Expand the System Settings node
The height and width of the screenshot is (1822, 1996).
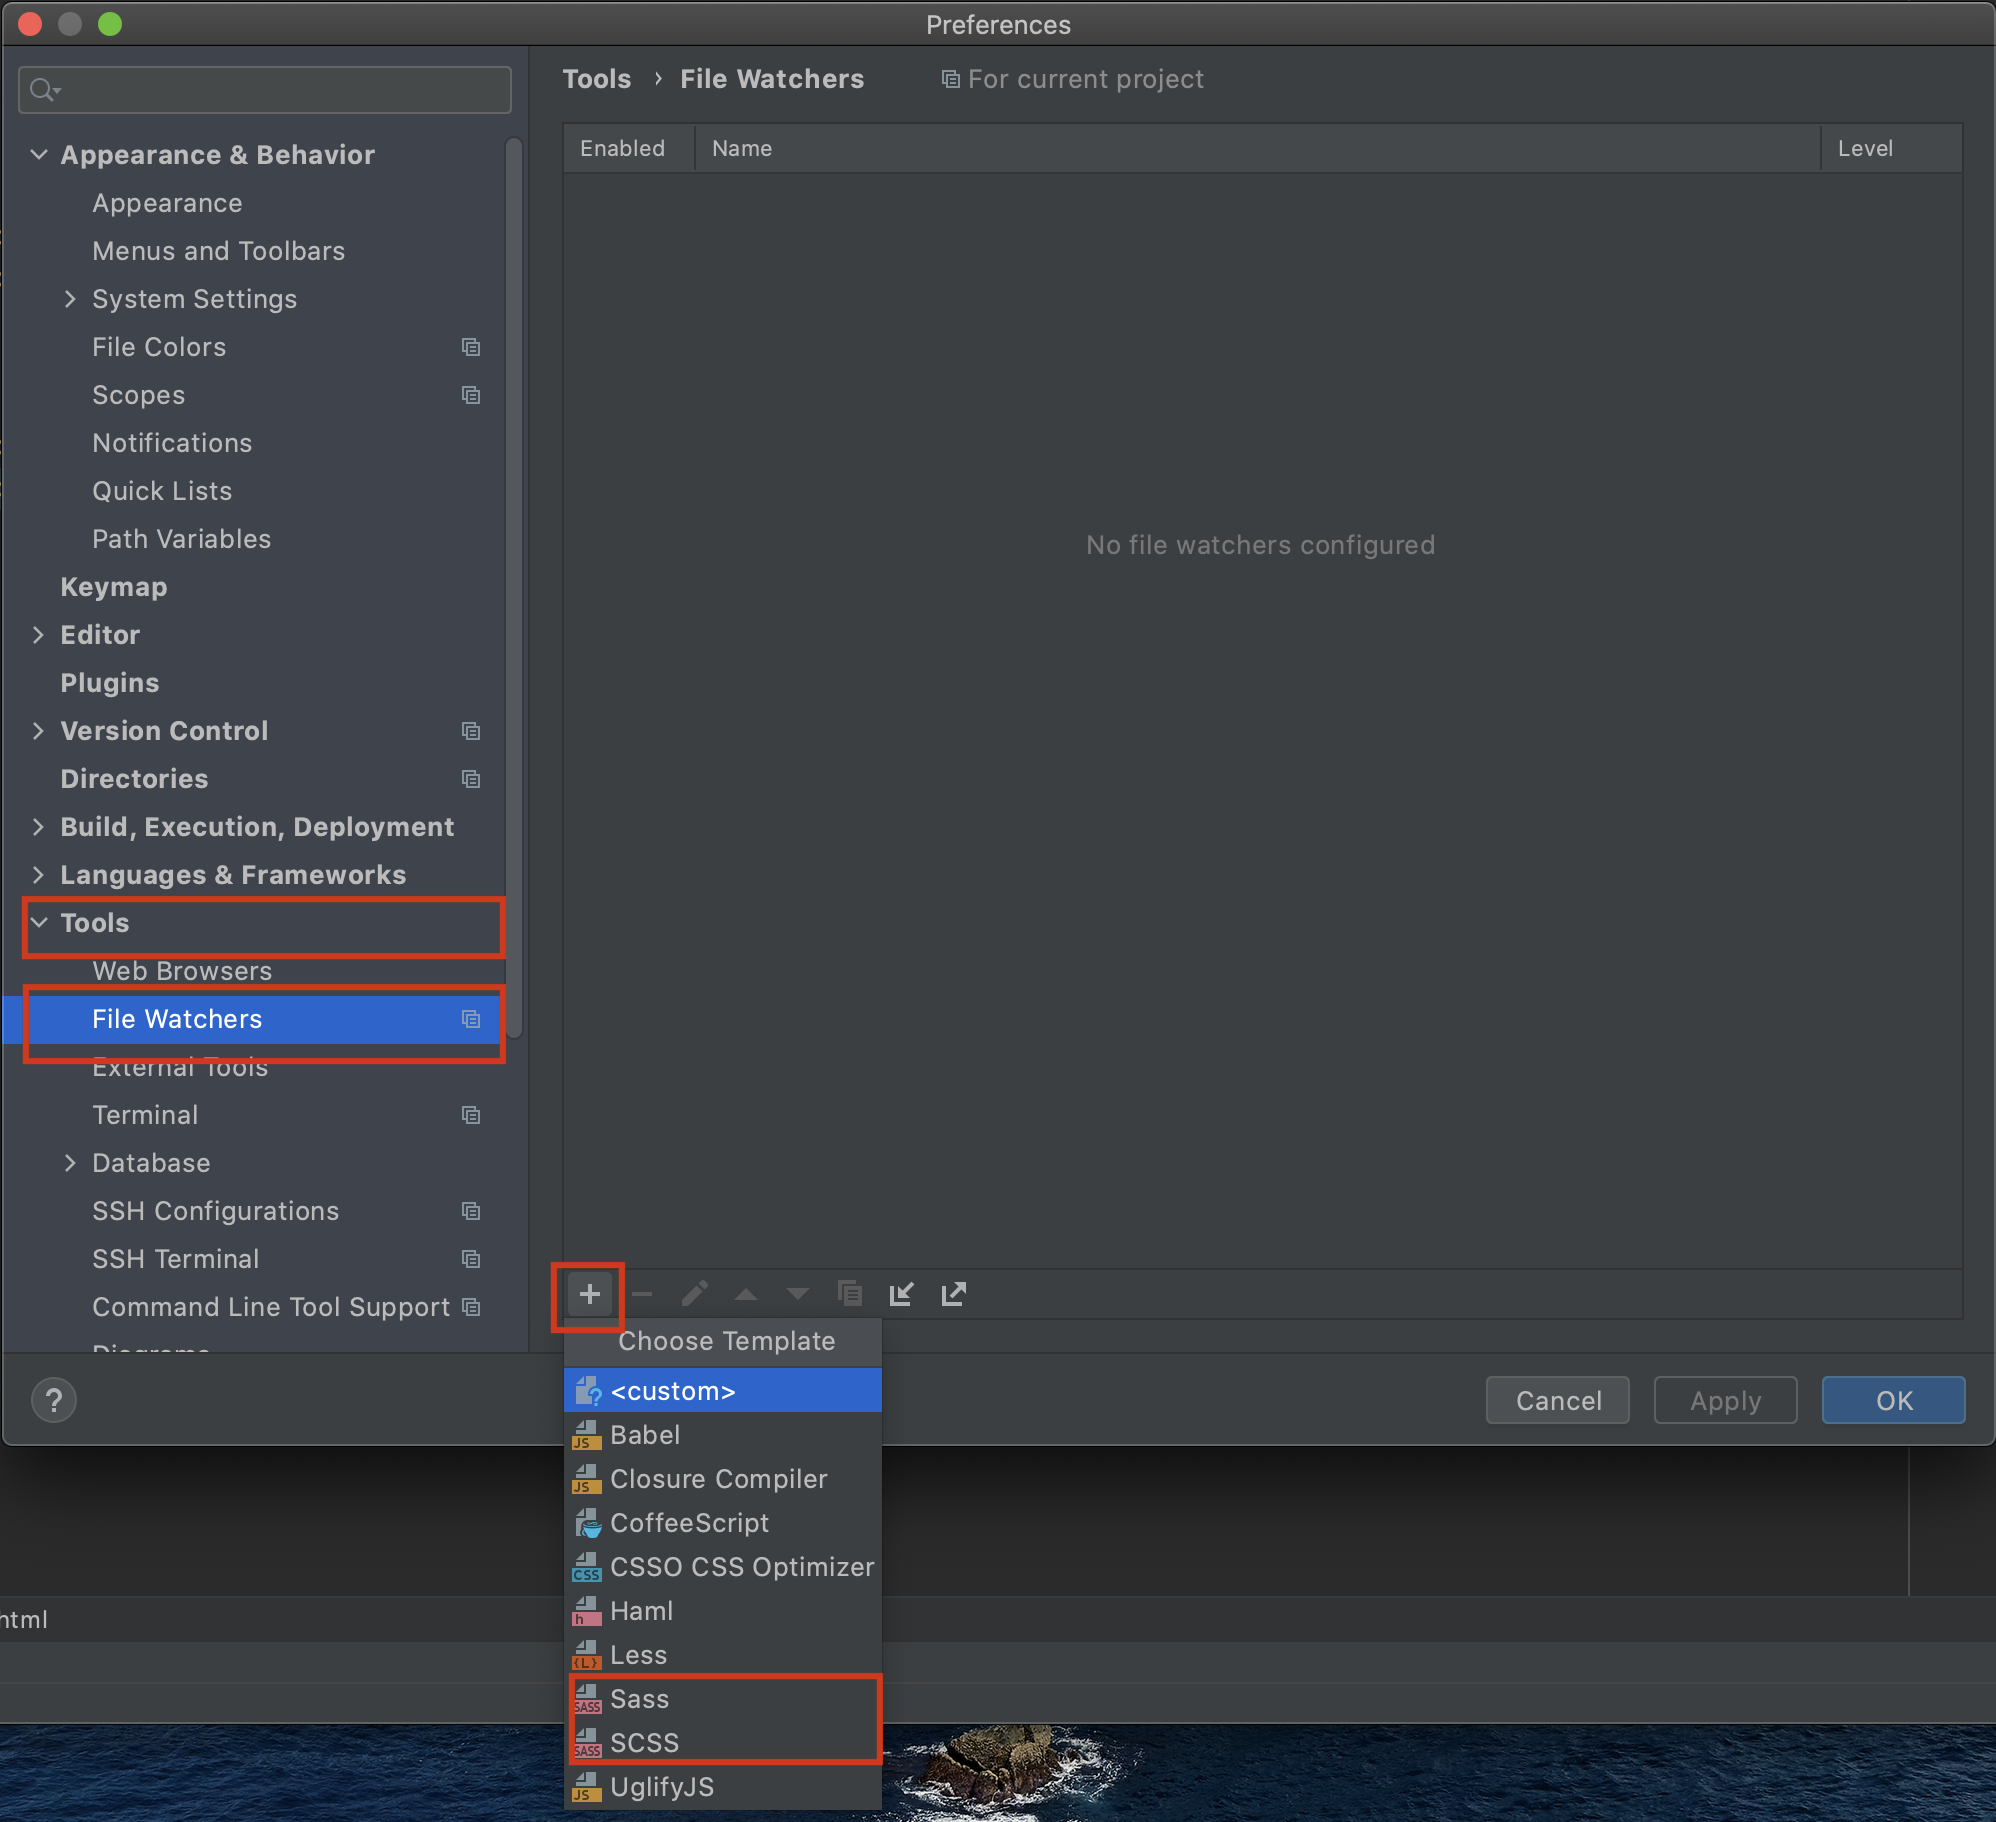[70, 299]
